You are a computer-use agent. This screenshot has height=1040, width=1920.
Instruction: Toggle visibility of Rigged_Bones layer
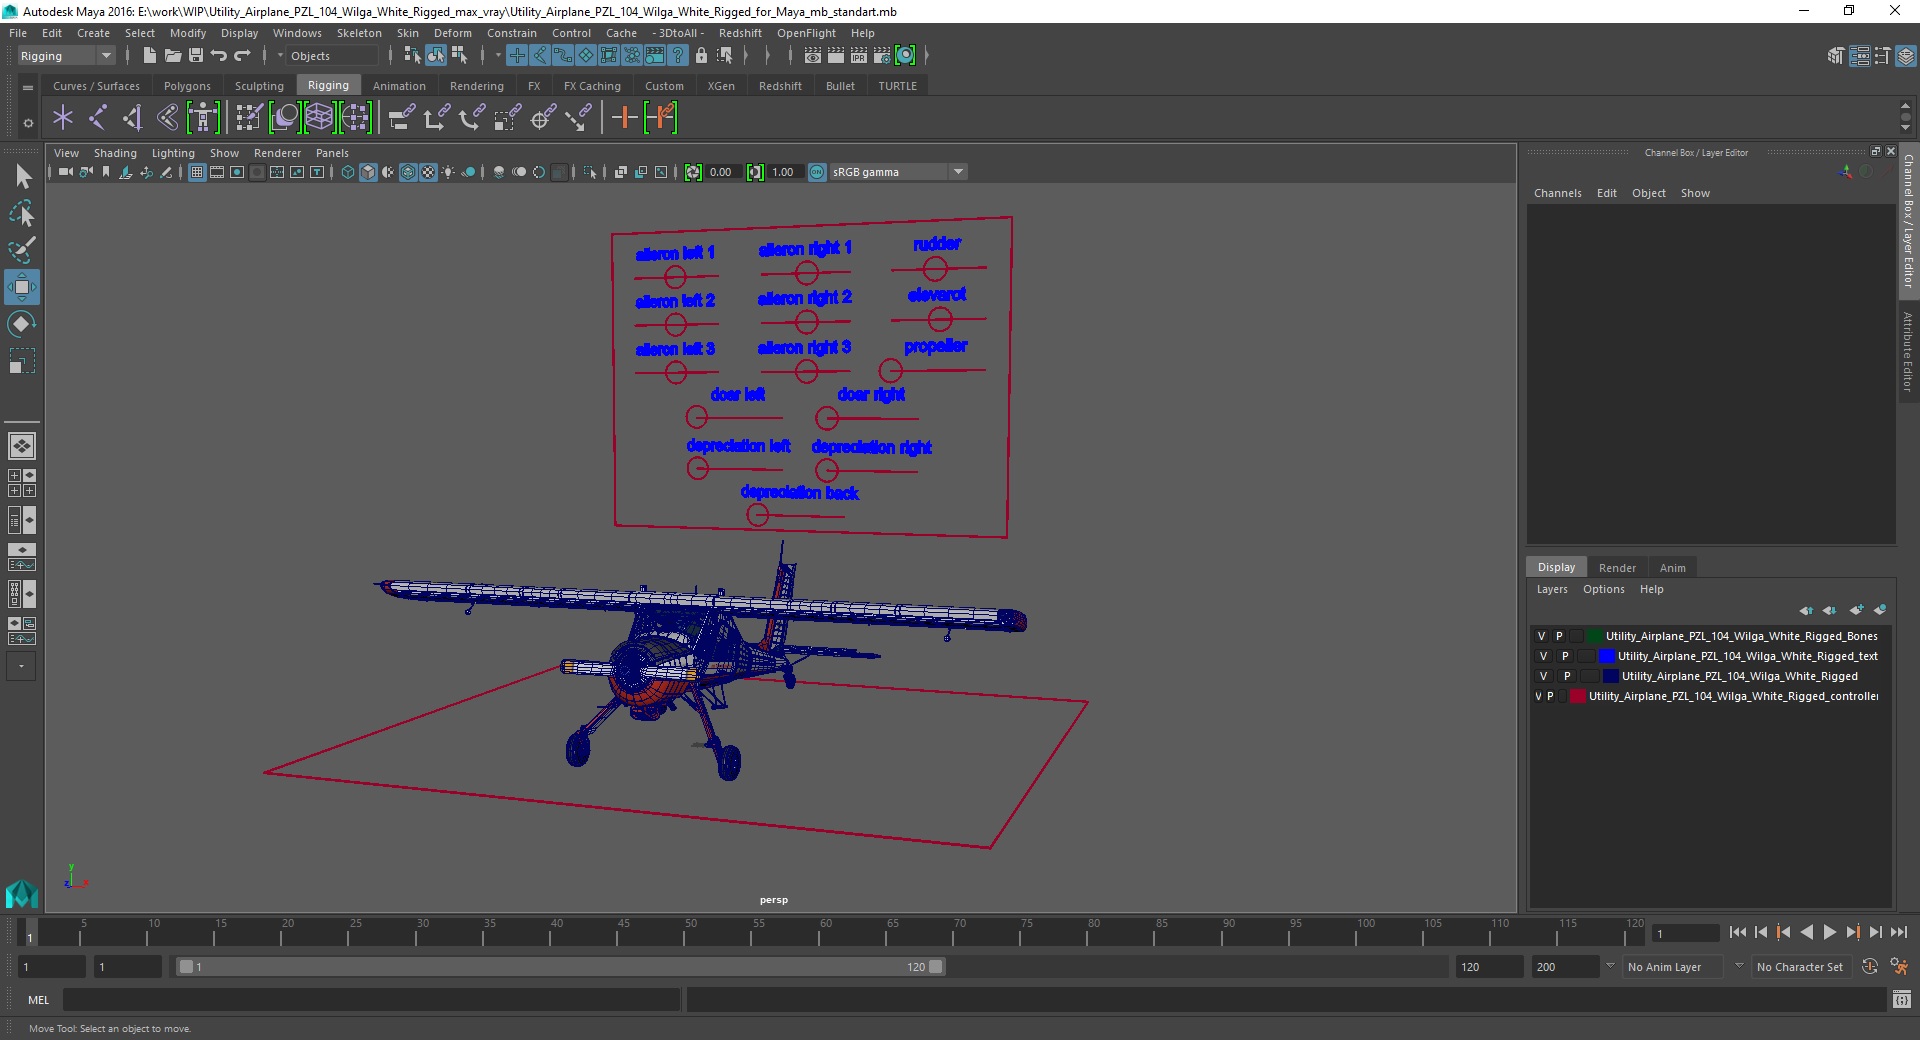pyautogui.click(x=1541, y=636)
